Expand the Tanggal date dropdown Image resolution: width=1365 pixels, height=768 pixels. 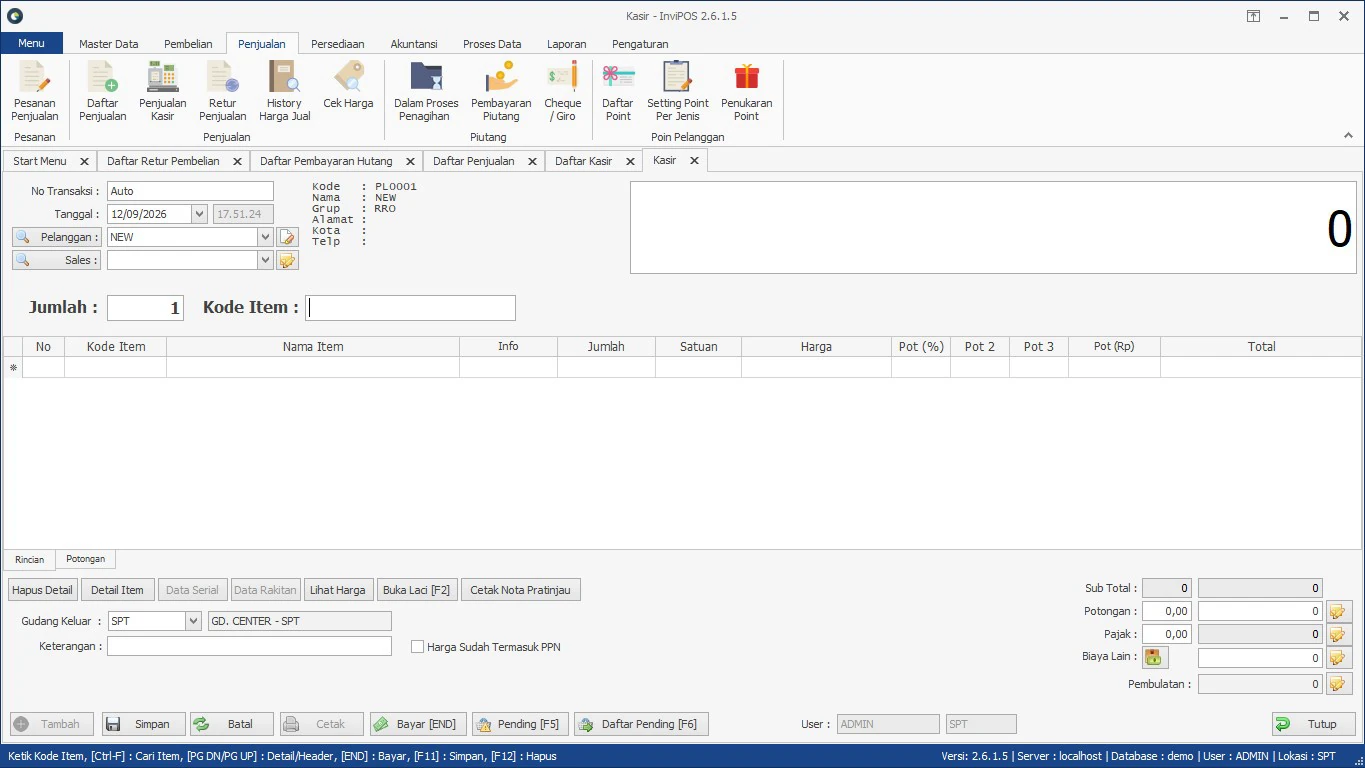click(199, 214)
